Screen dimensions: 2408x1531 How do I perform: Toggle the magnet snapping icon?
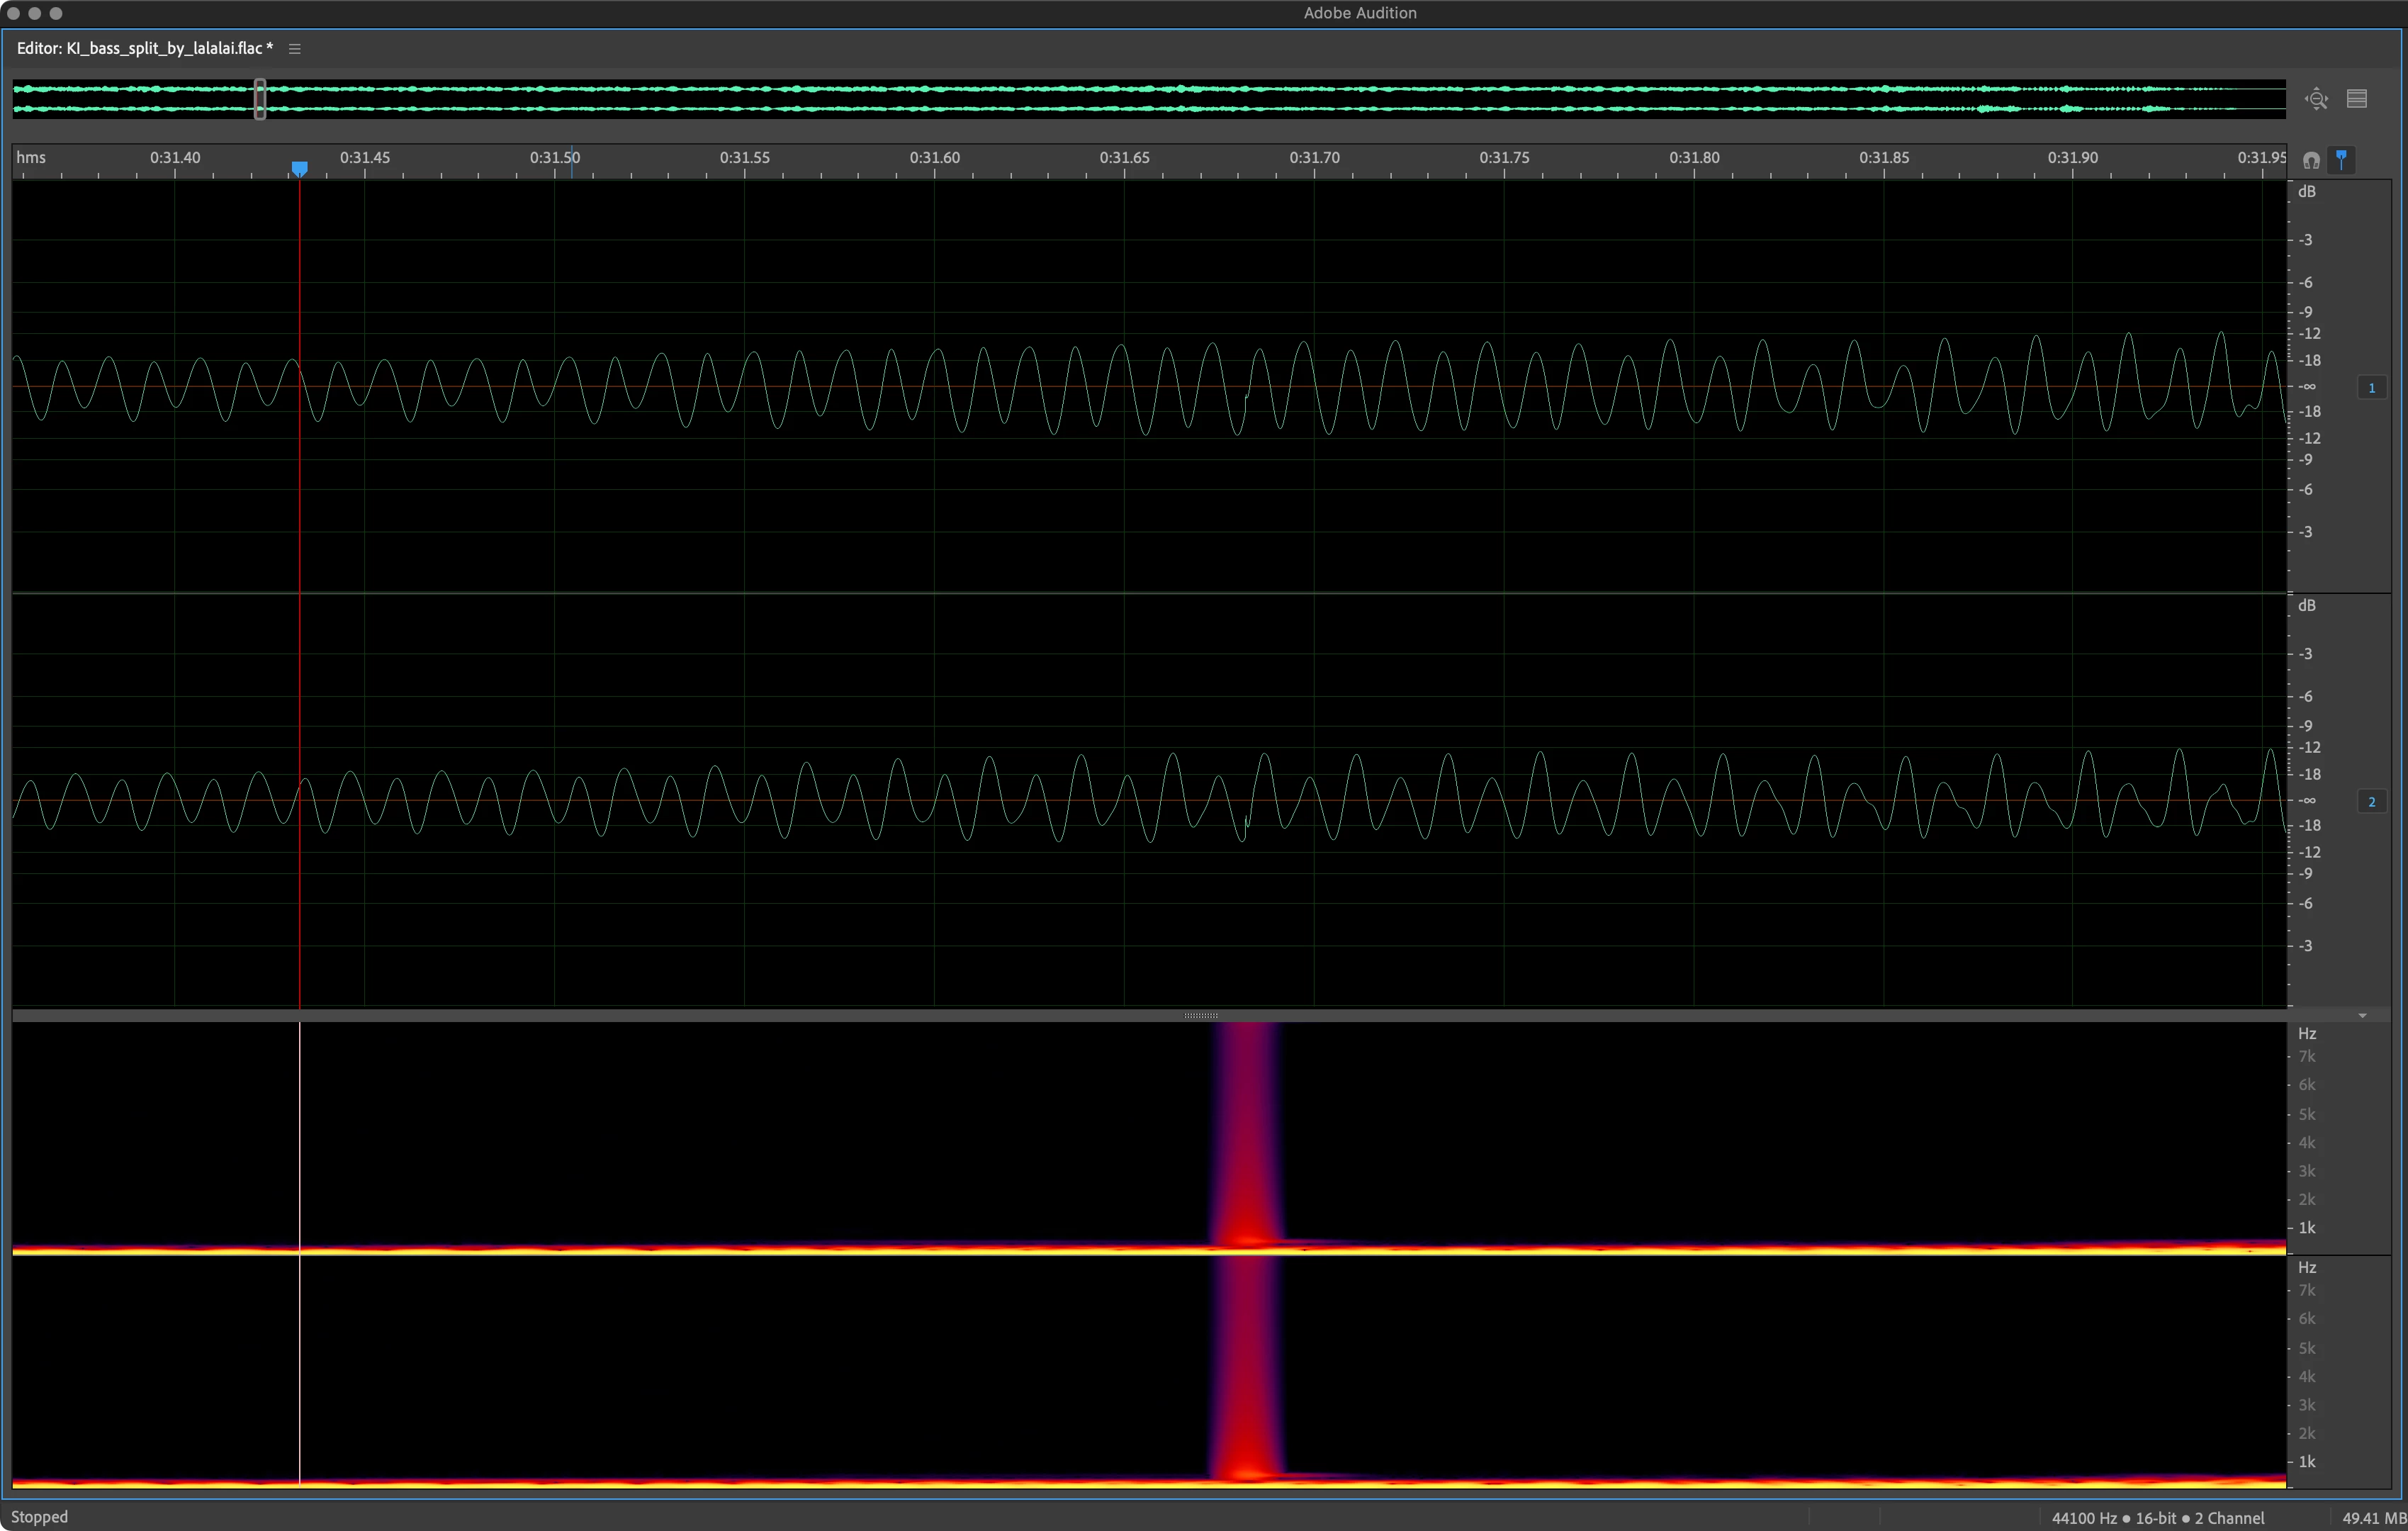(2311, 160)
